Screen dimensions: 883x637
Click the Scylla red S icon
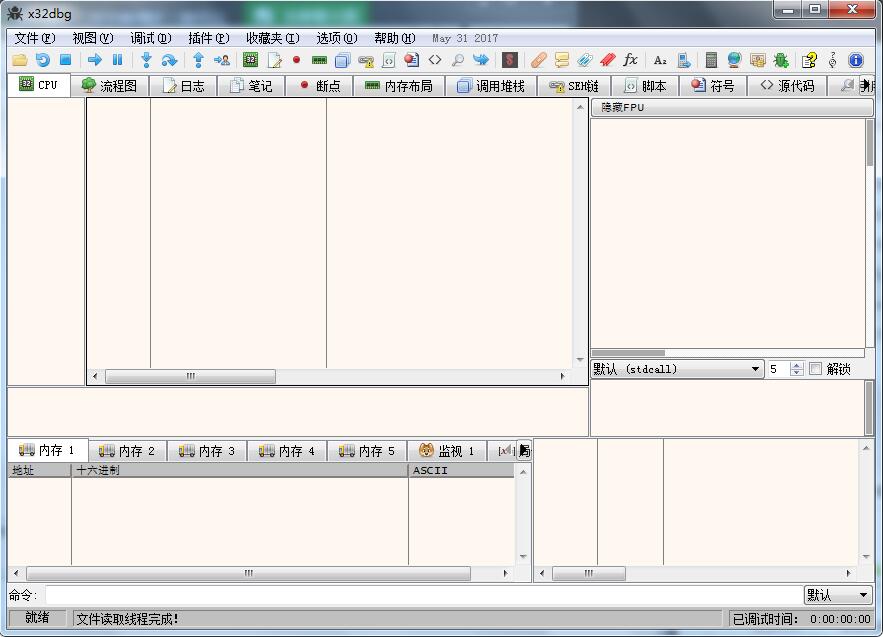click(x=510, y=60)
